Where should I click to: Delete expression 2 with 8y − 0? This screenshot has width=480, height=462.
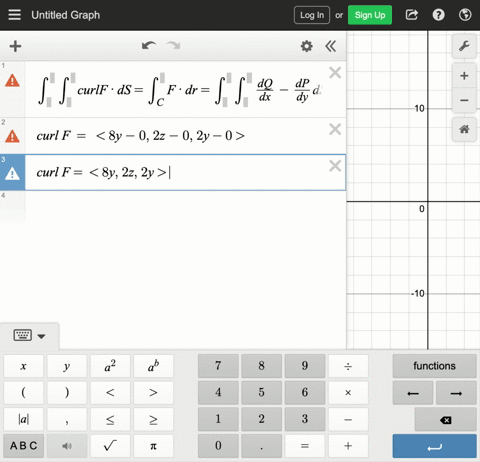[335, 129]
